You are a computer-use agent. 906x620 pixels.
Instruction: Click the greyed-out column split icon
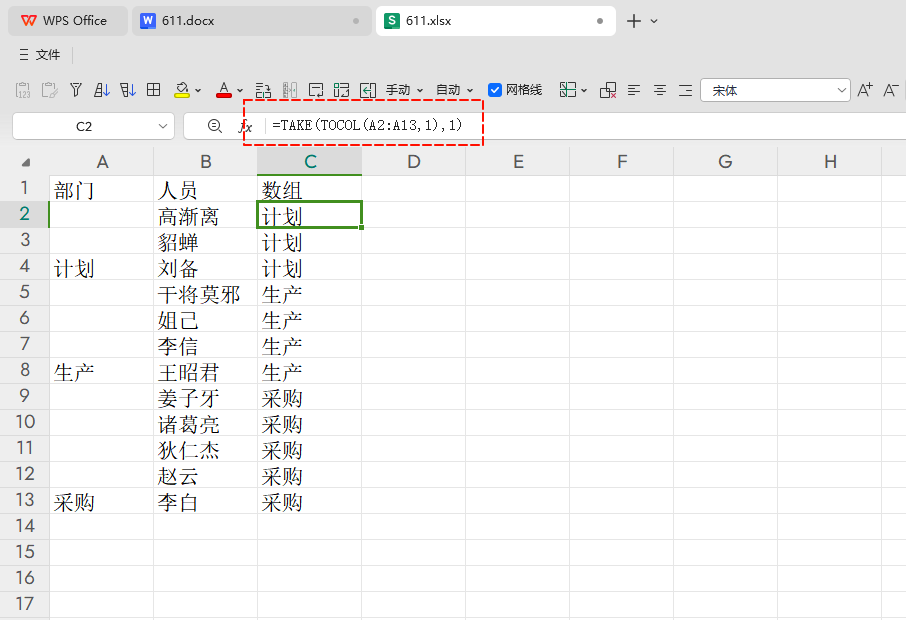[x=289, y=90]
